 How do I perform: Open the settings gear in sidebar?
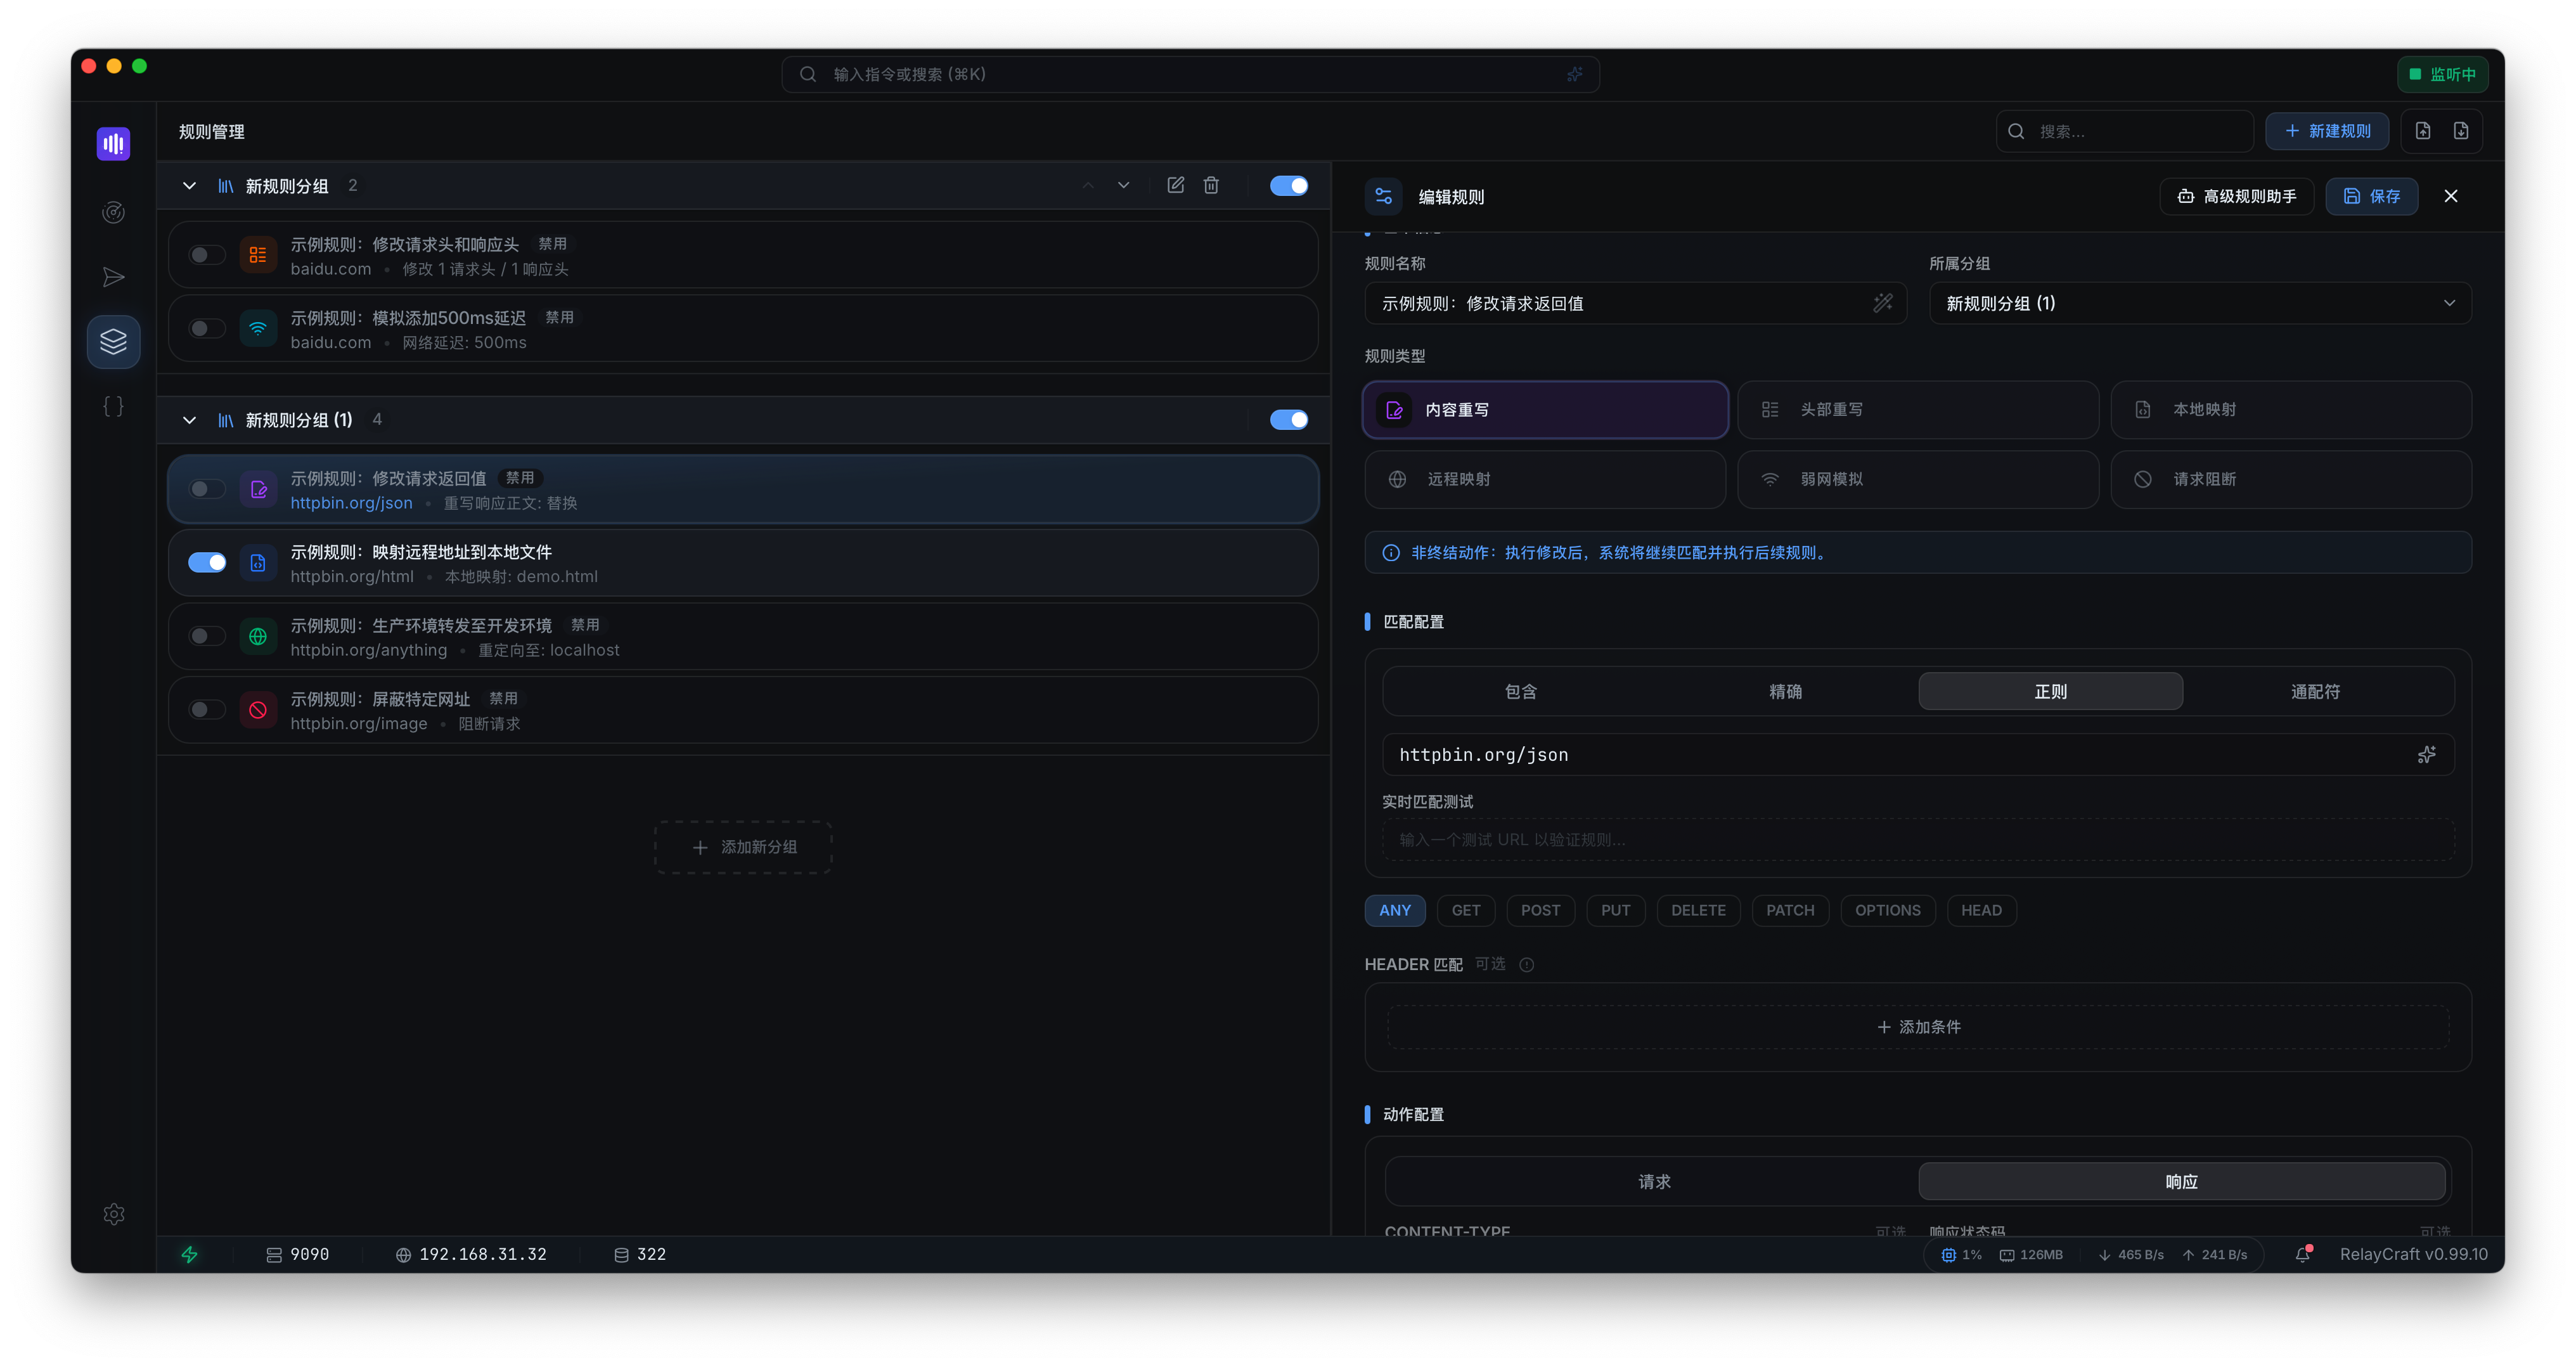pyautogui.click(x=113, y=1214)
